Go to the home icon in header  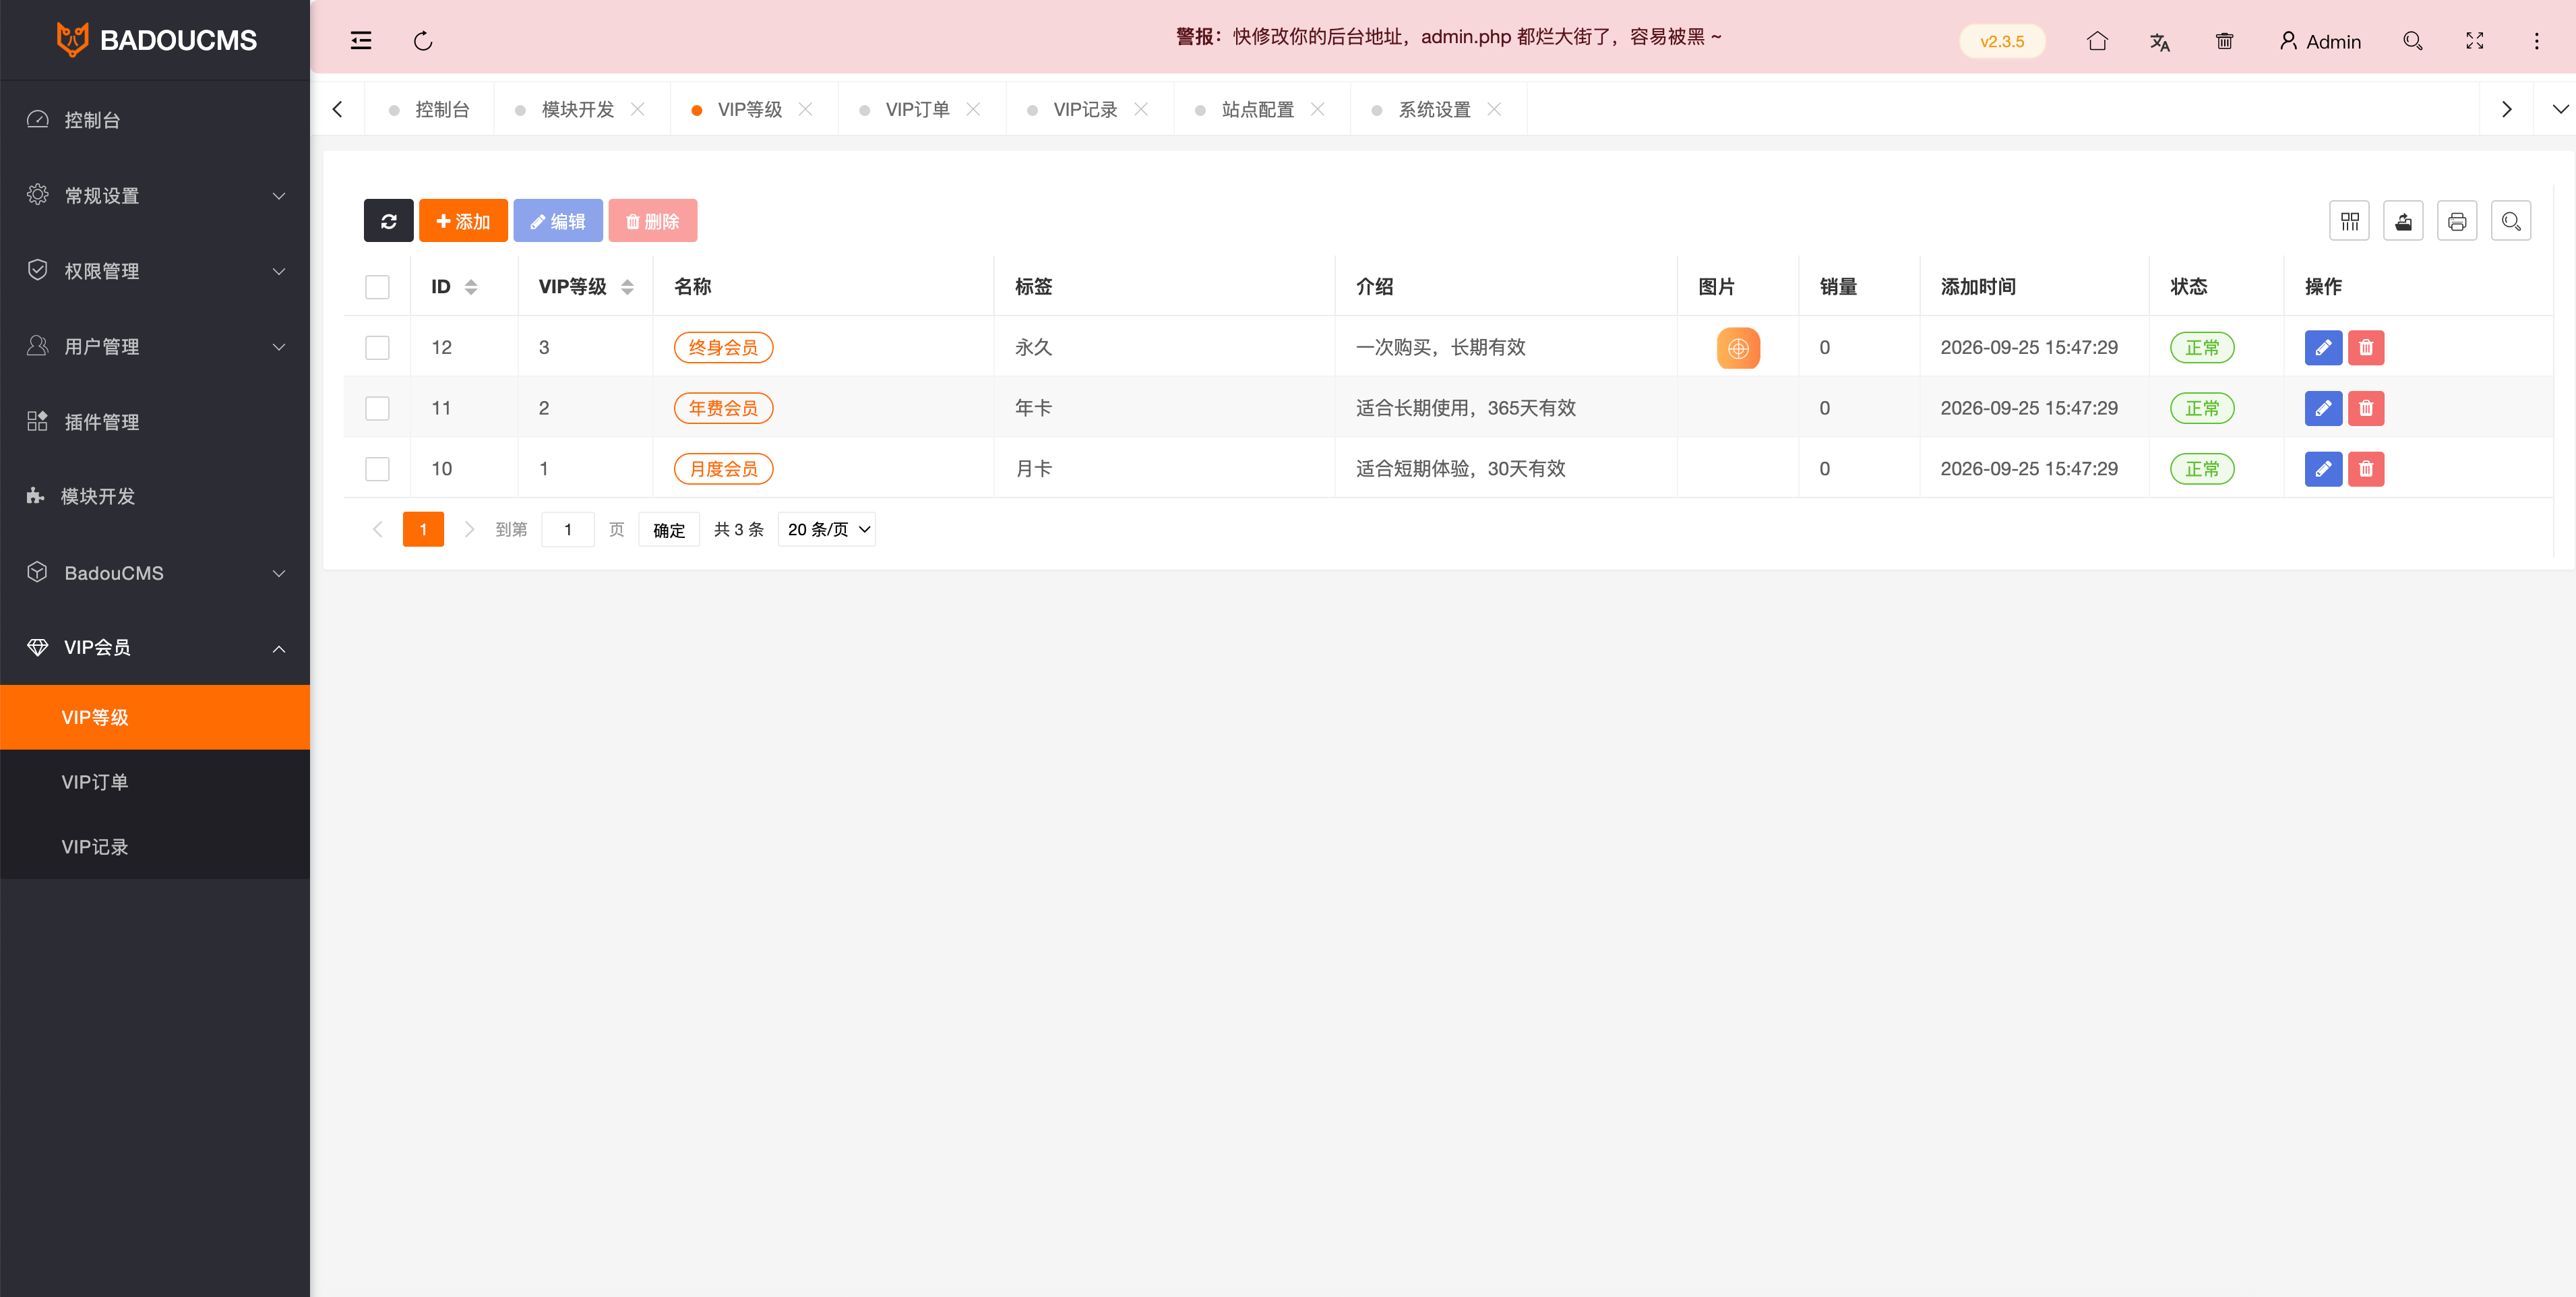click(2097, 41)
